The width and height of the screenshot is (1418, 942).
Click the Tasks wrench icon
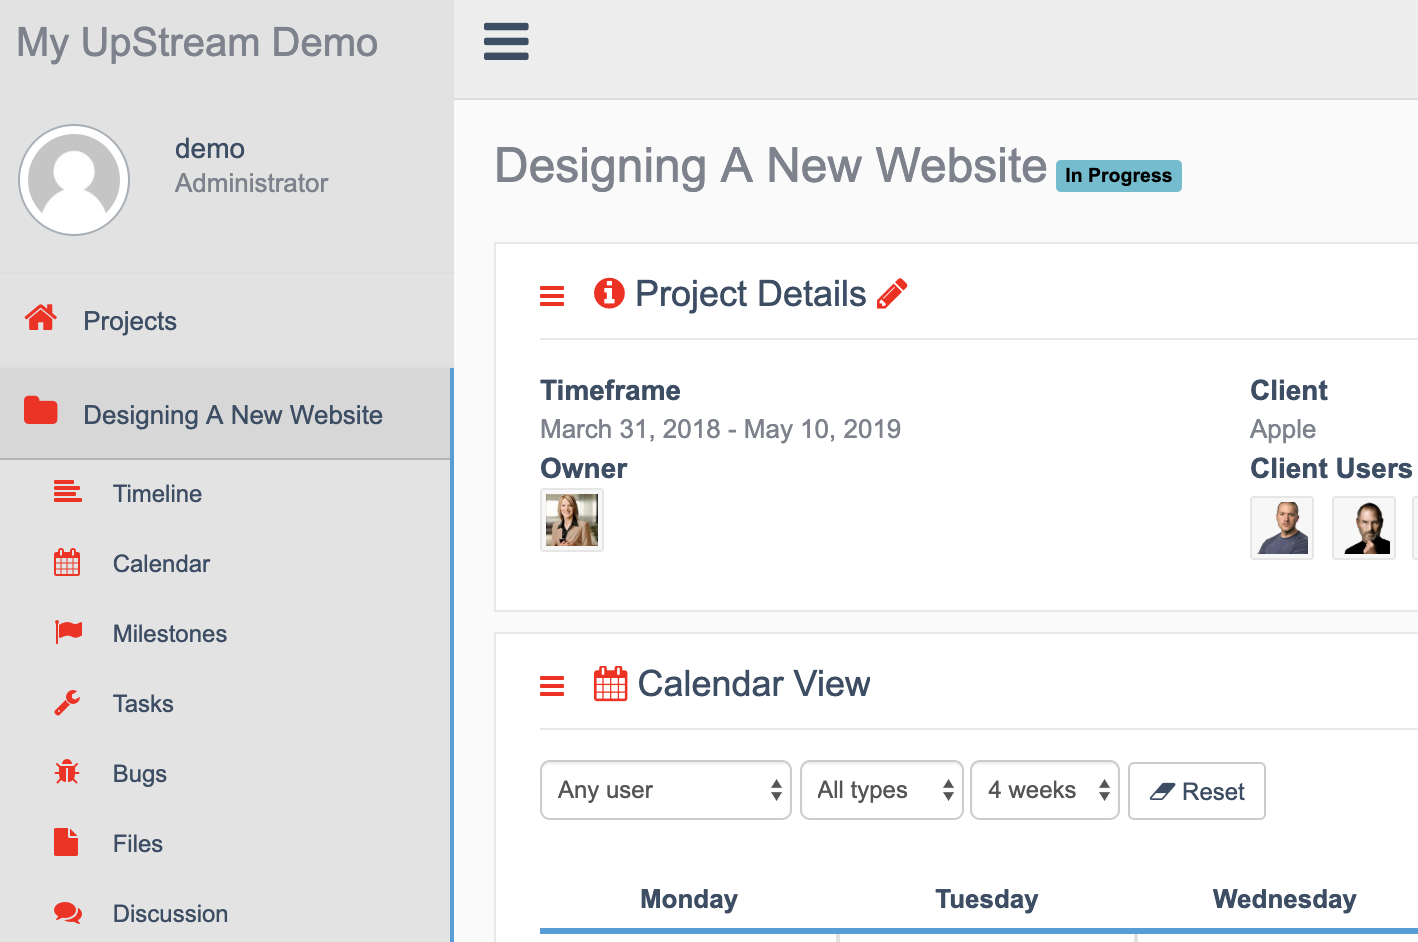click(x=67, y=703)
